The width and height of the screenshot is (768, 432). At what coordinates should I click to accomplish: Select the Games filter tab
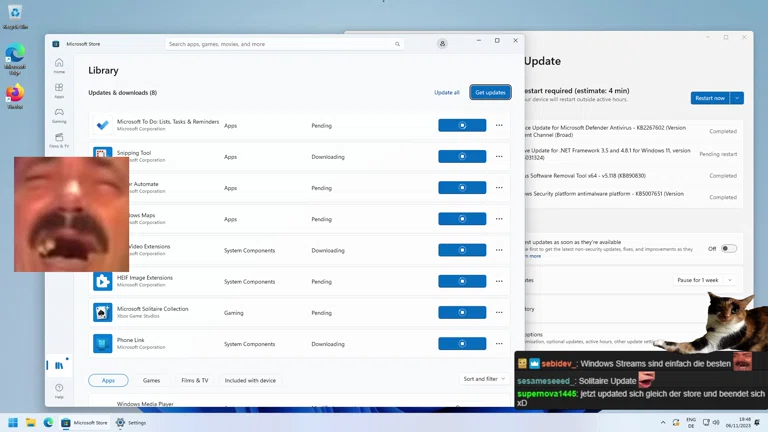tap(151, 380)
